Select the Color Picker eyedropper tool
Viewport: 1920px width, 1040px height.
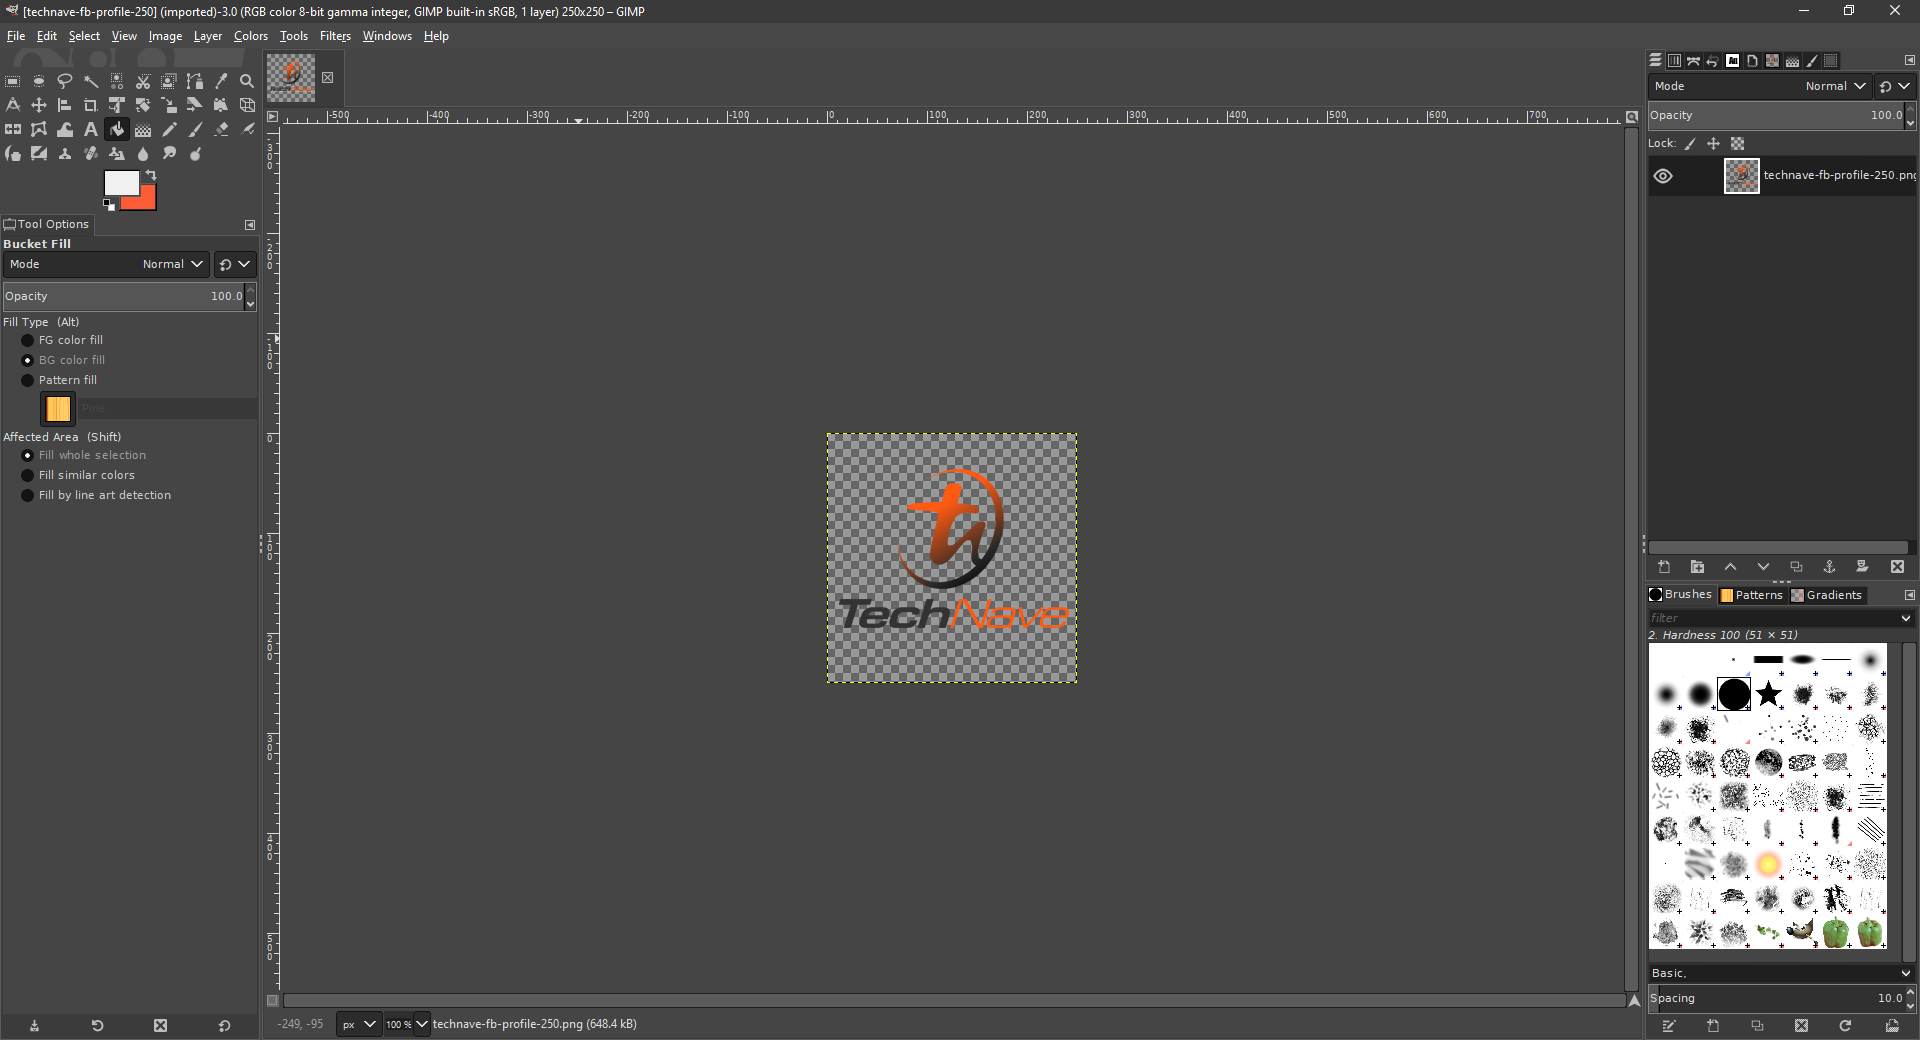click(x=221, y=81)
